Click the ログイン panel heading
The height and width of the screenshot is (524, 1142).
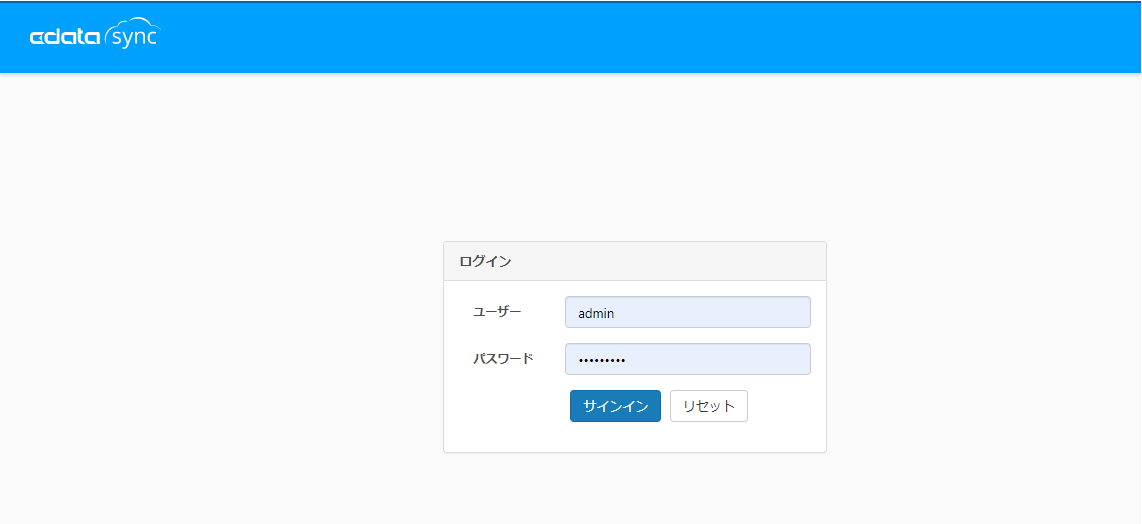point(486,262)
